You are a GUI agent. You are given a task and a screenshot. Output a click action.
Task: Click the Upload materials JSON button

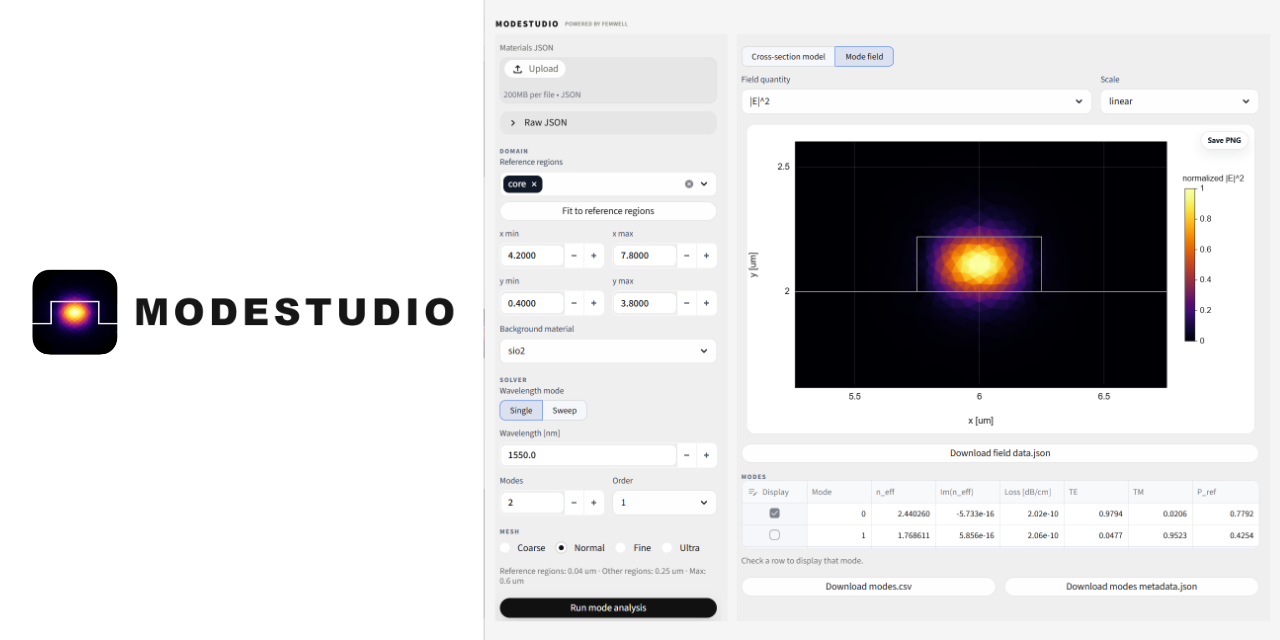pos(535,69)
